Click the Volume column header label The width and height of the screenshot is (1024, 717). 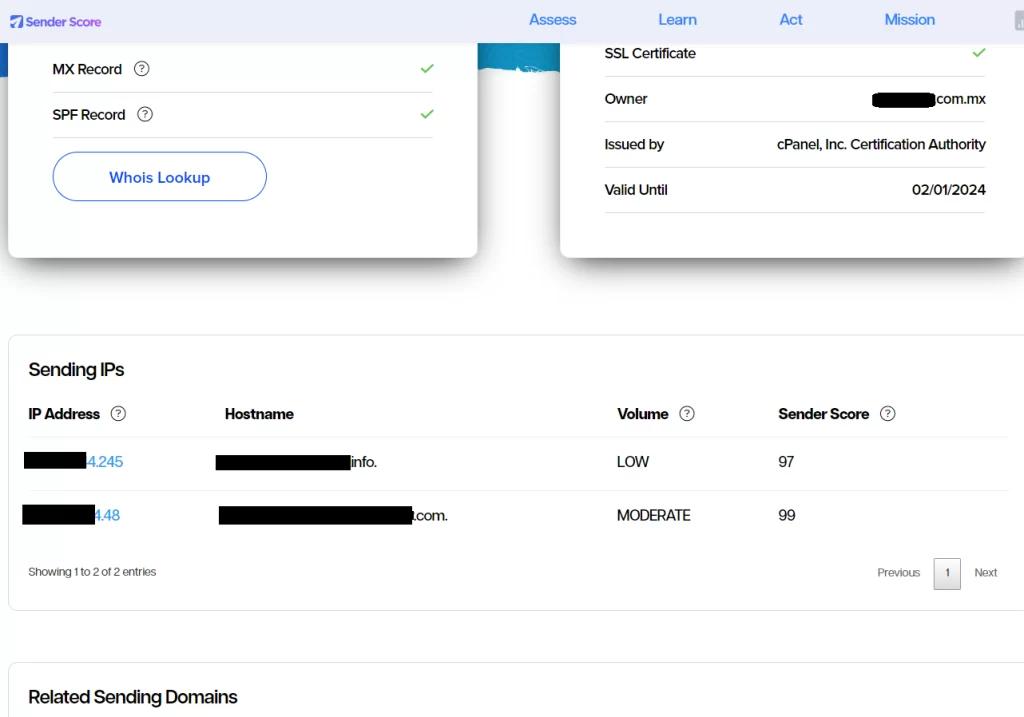click(643, 414)
